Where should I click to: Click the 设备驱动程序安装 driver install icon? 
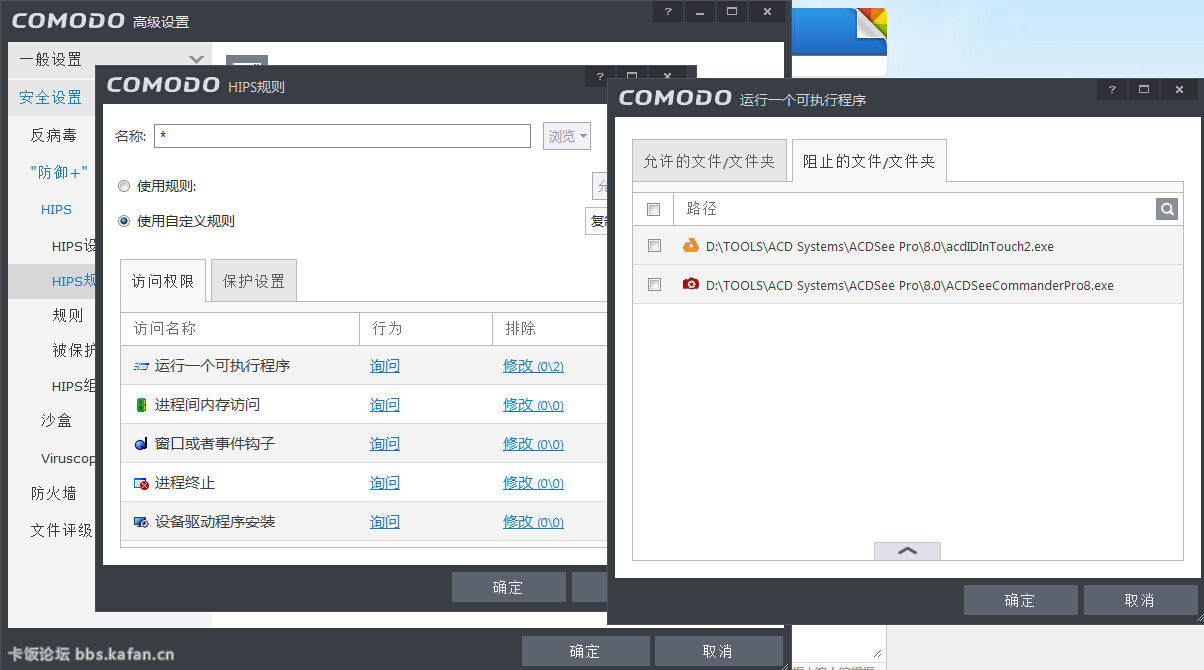click(x=140, y=521)
